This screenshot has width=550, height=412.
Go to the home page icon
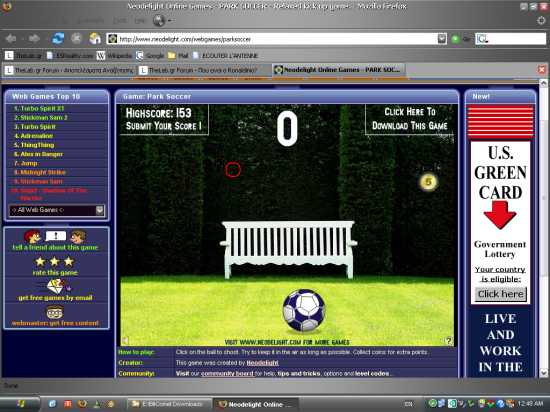[95, 39]
